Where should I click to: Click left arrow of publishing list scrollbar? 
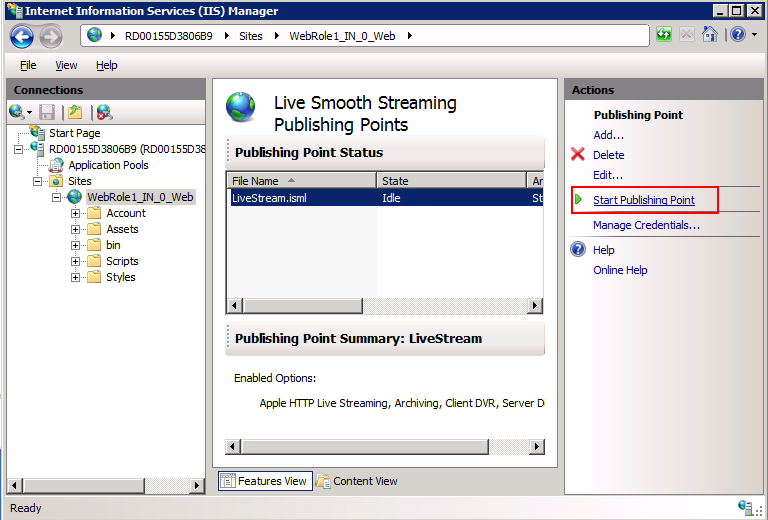pos(235,306)
